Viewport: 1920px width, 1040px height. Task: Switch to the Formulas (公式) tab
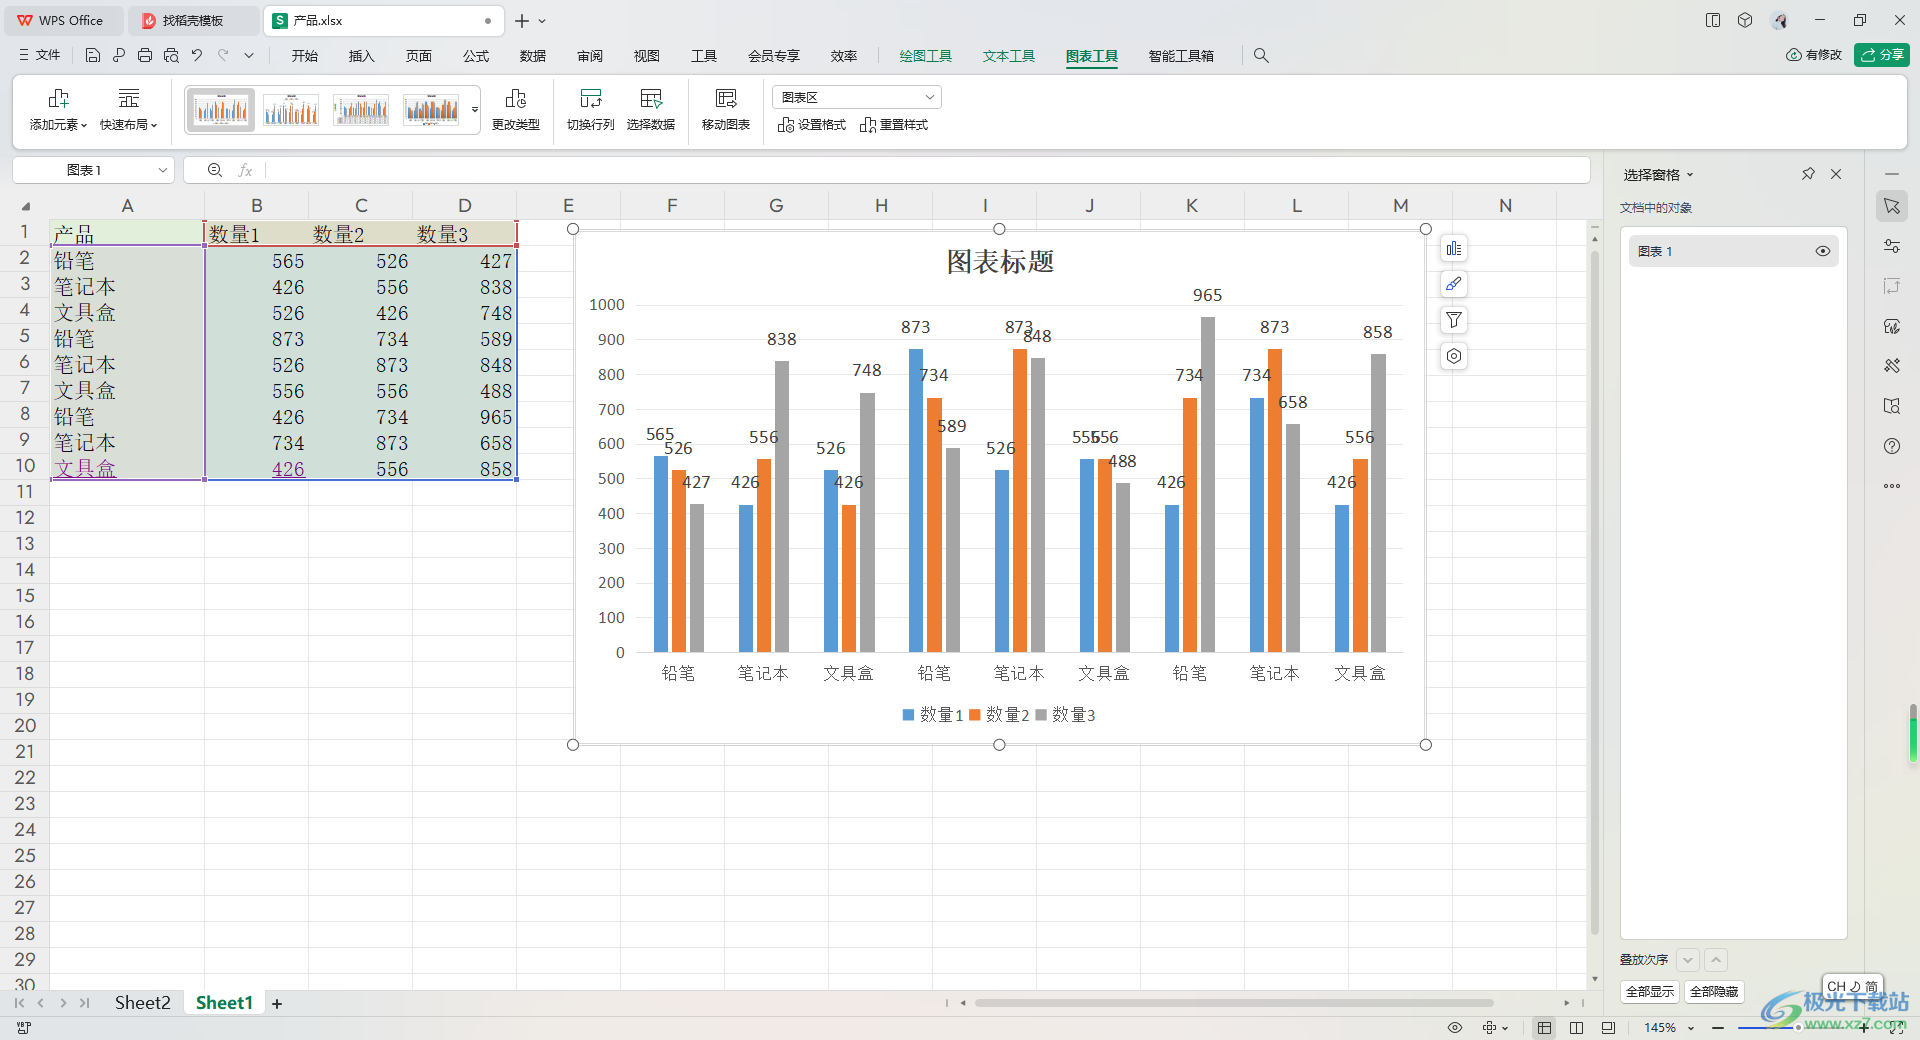(476, 56)
